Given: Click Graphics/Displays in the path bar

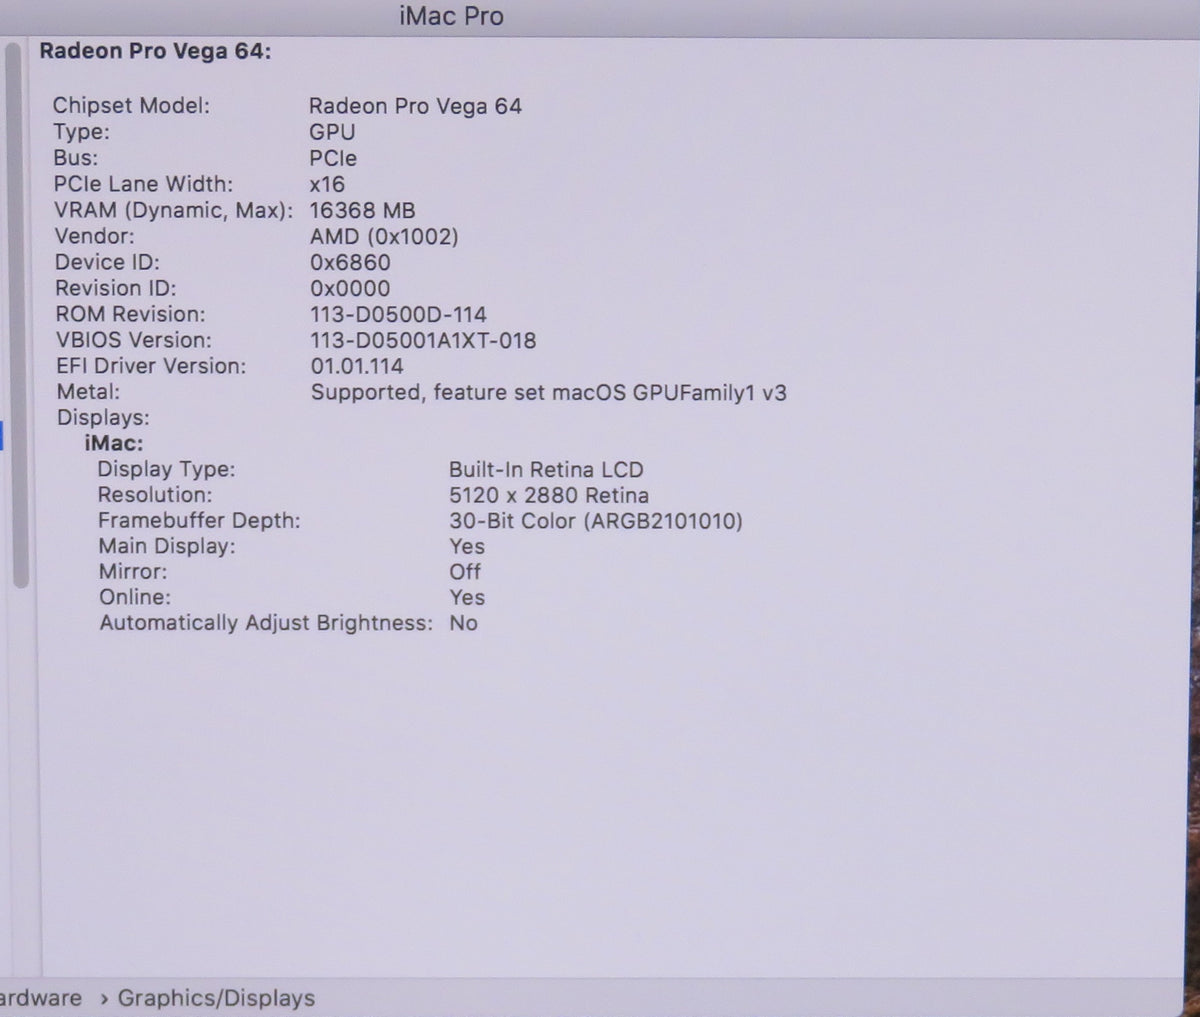Looking at the screenshot, I should pos(216,998).
